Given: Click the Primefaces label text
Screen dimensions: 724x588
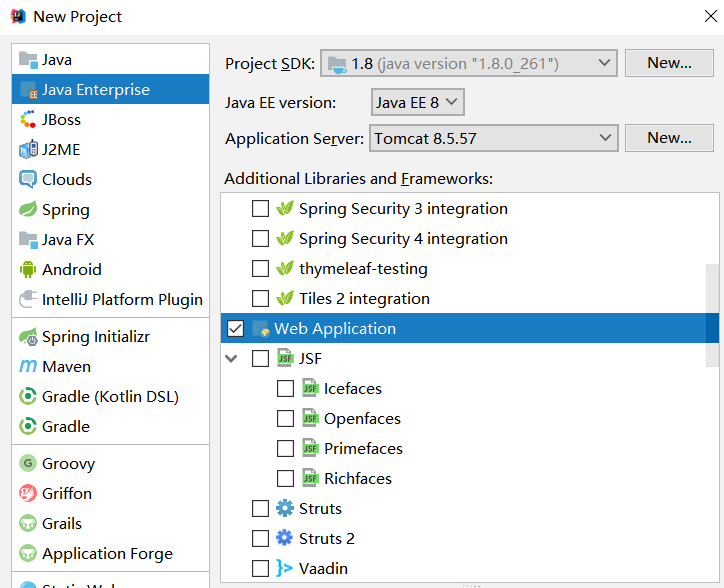Looking at the screenshot, I should tap(363, 449).
